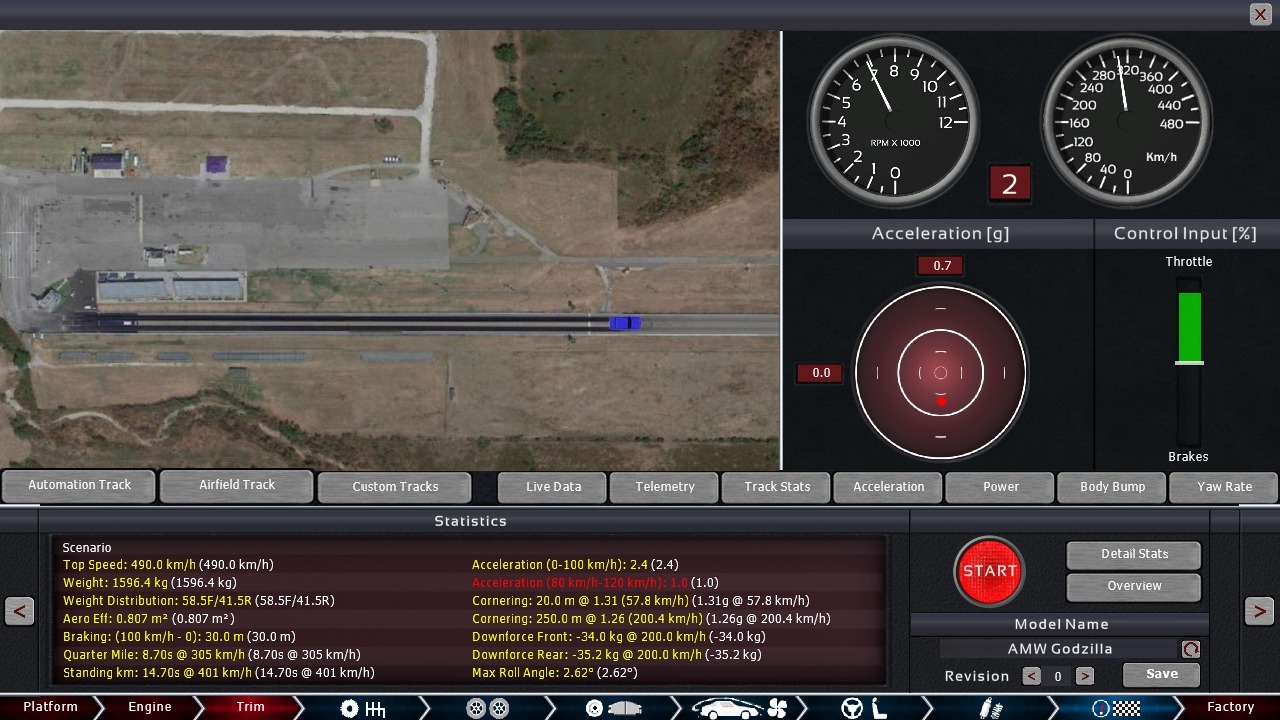
Task: Decrease the revision number with left arrow
Action: 1031,676
